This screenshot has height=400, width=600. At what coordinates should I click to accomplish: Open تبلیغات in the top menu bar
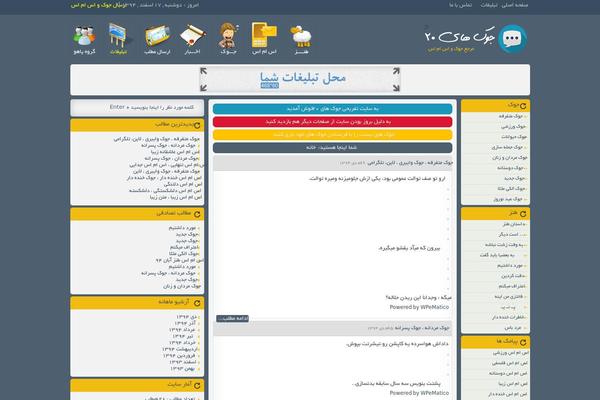tap(489, 5)
